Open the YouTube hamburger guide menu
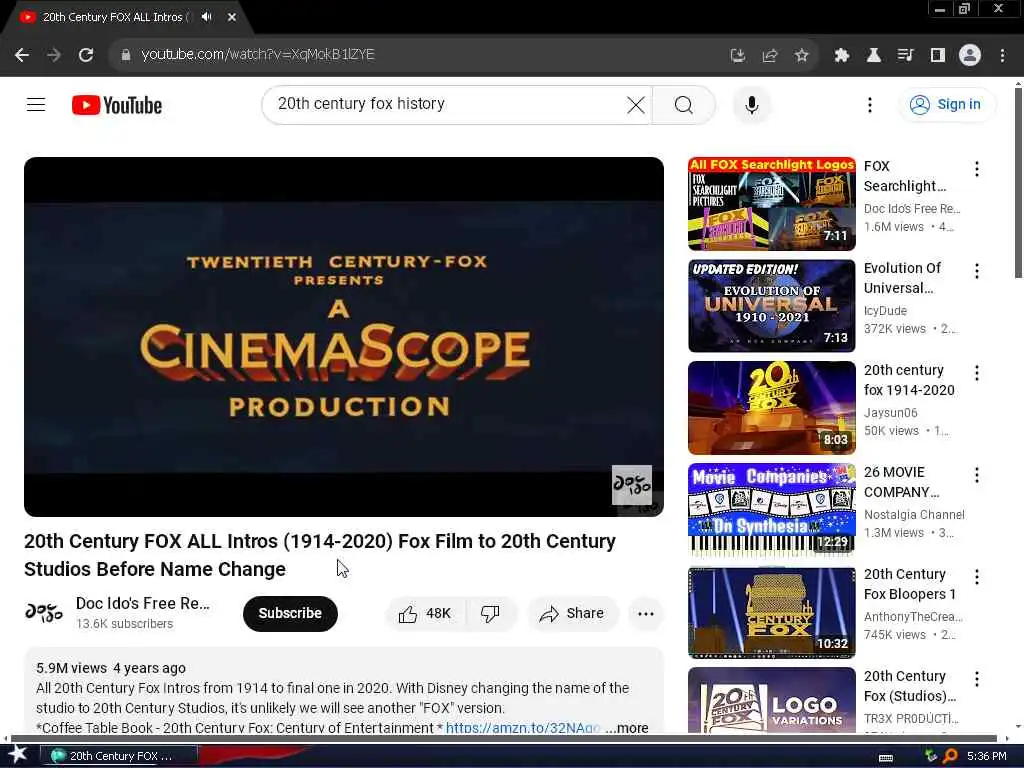The height and width of the screenshot is (768, 1024). [36, 104]
